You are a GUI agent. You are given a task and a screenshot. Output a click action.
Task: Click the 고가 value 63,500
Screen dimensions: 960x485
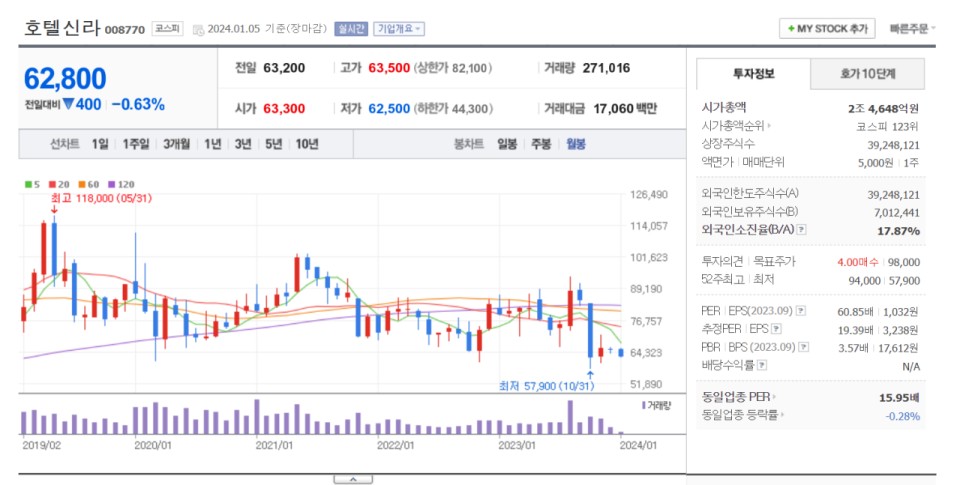[x=389, y=68]
